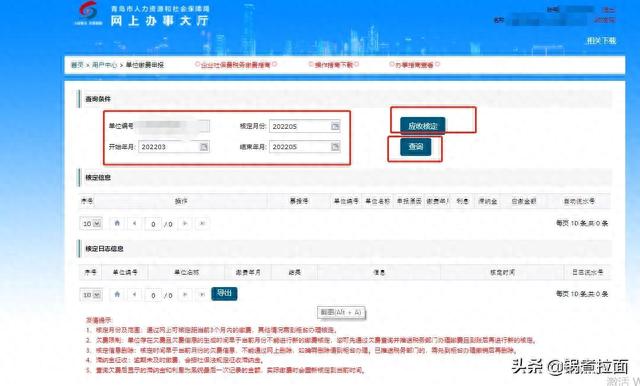Open the 办事指南查看 link
Screen dimensions: 640x386
click(x=414, y=64)
